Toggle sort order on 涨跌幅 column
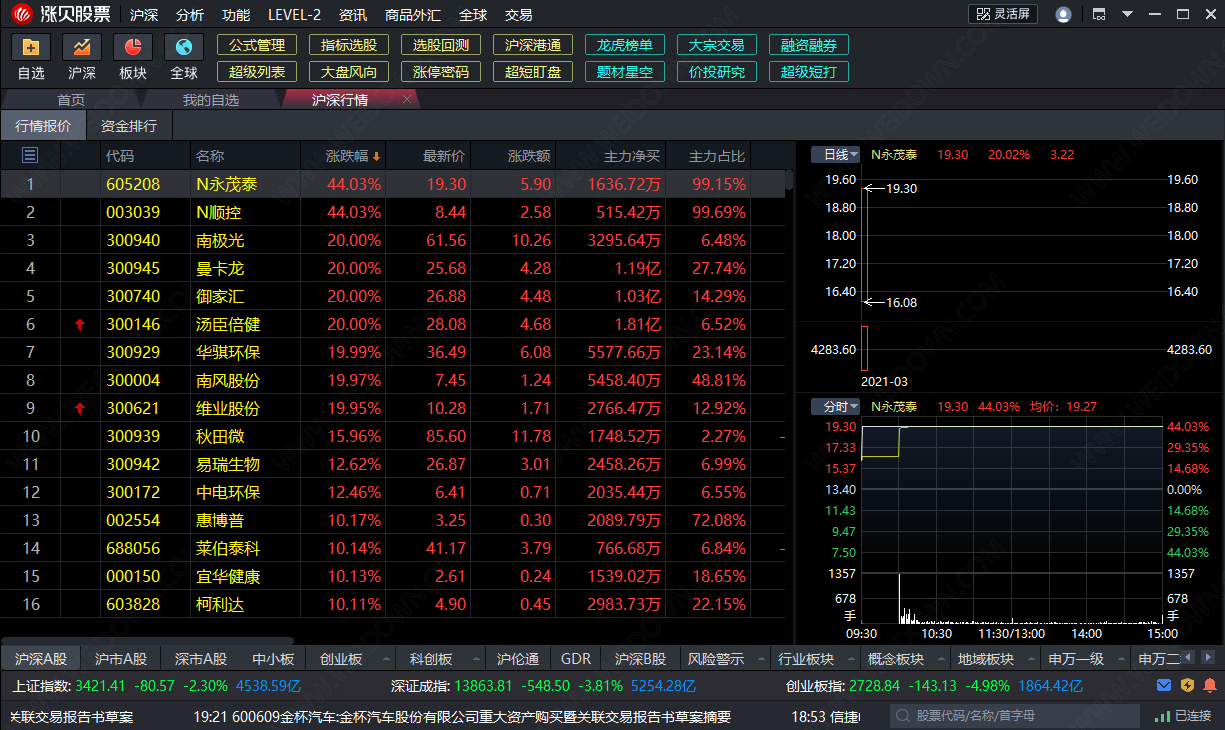Screen dimensions: 1225x730 click(353, 156)
